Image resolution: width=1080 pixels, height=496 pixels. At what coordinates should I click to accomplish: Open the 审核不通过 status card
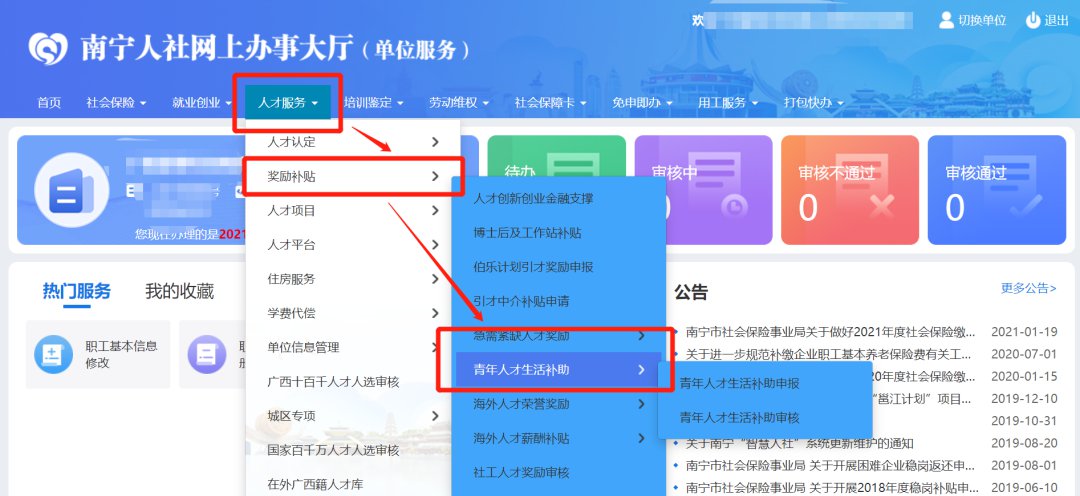click(x=850, y=190)
